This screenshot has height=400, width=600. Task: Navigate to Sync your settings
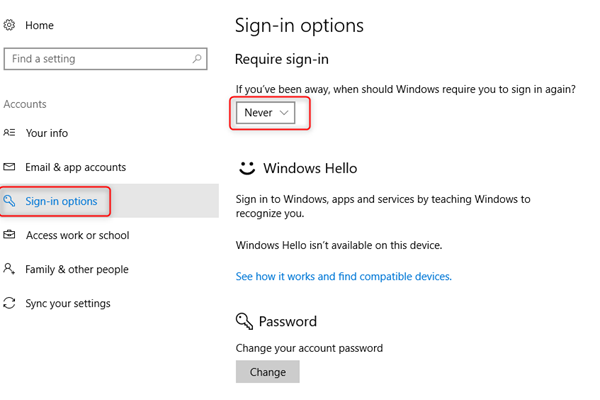[x=68, y=303]
